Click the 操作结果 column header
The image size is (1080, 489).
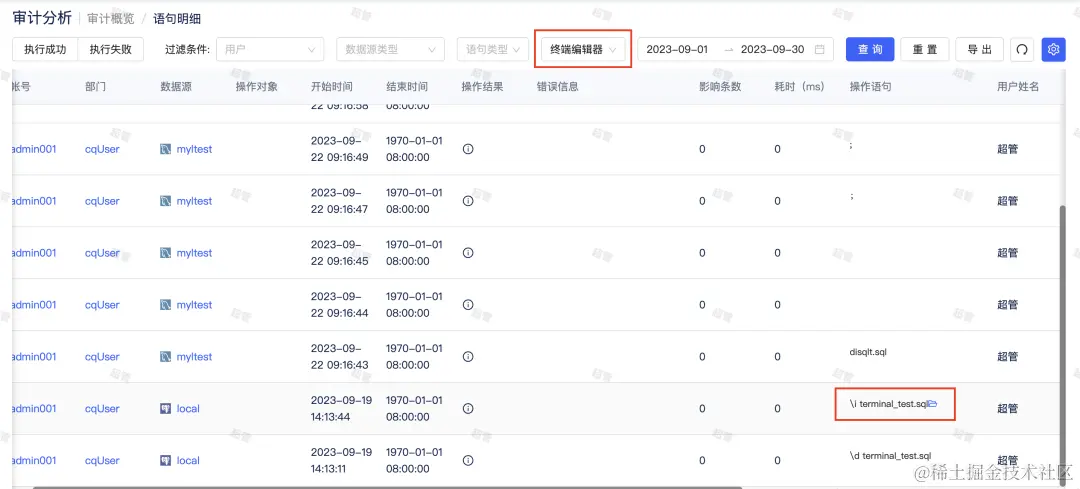coord(482,87)
